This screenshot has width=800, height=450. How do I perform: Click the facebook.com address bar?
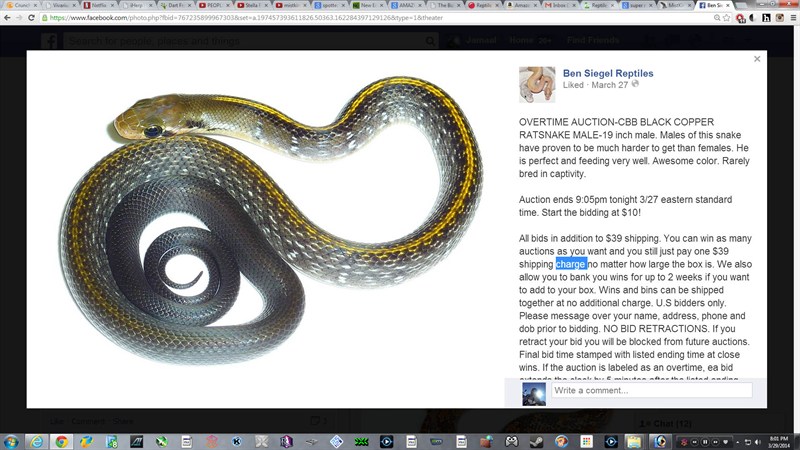pyautogui.click(x=378, y=17)
